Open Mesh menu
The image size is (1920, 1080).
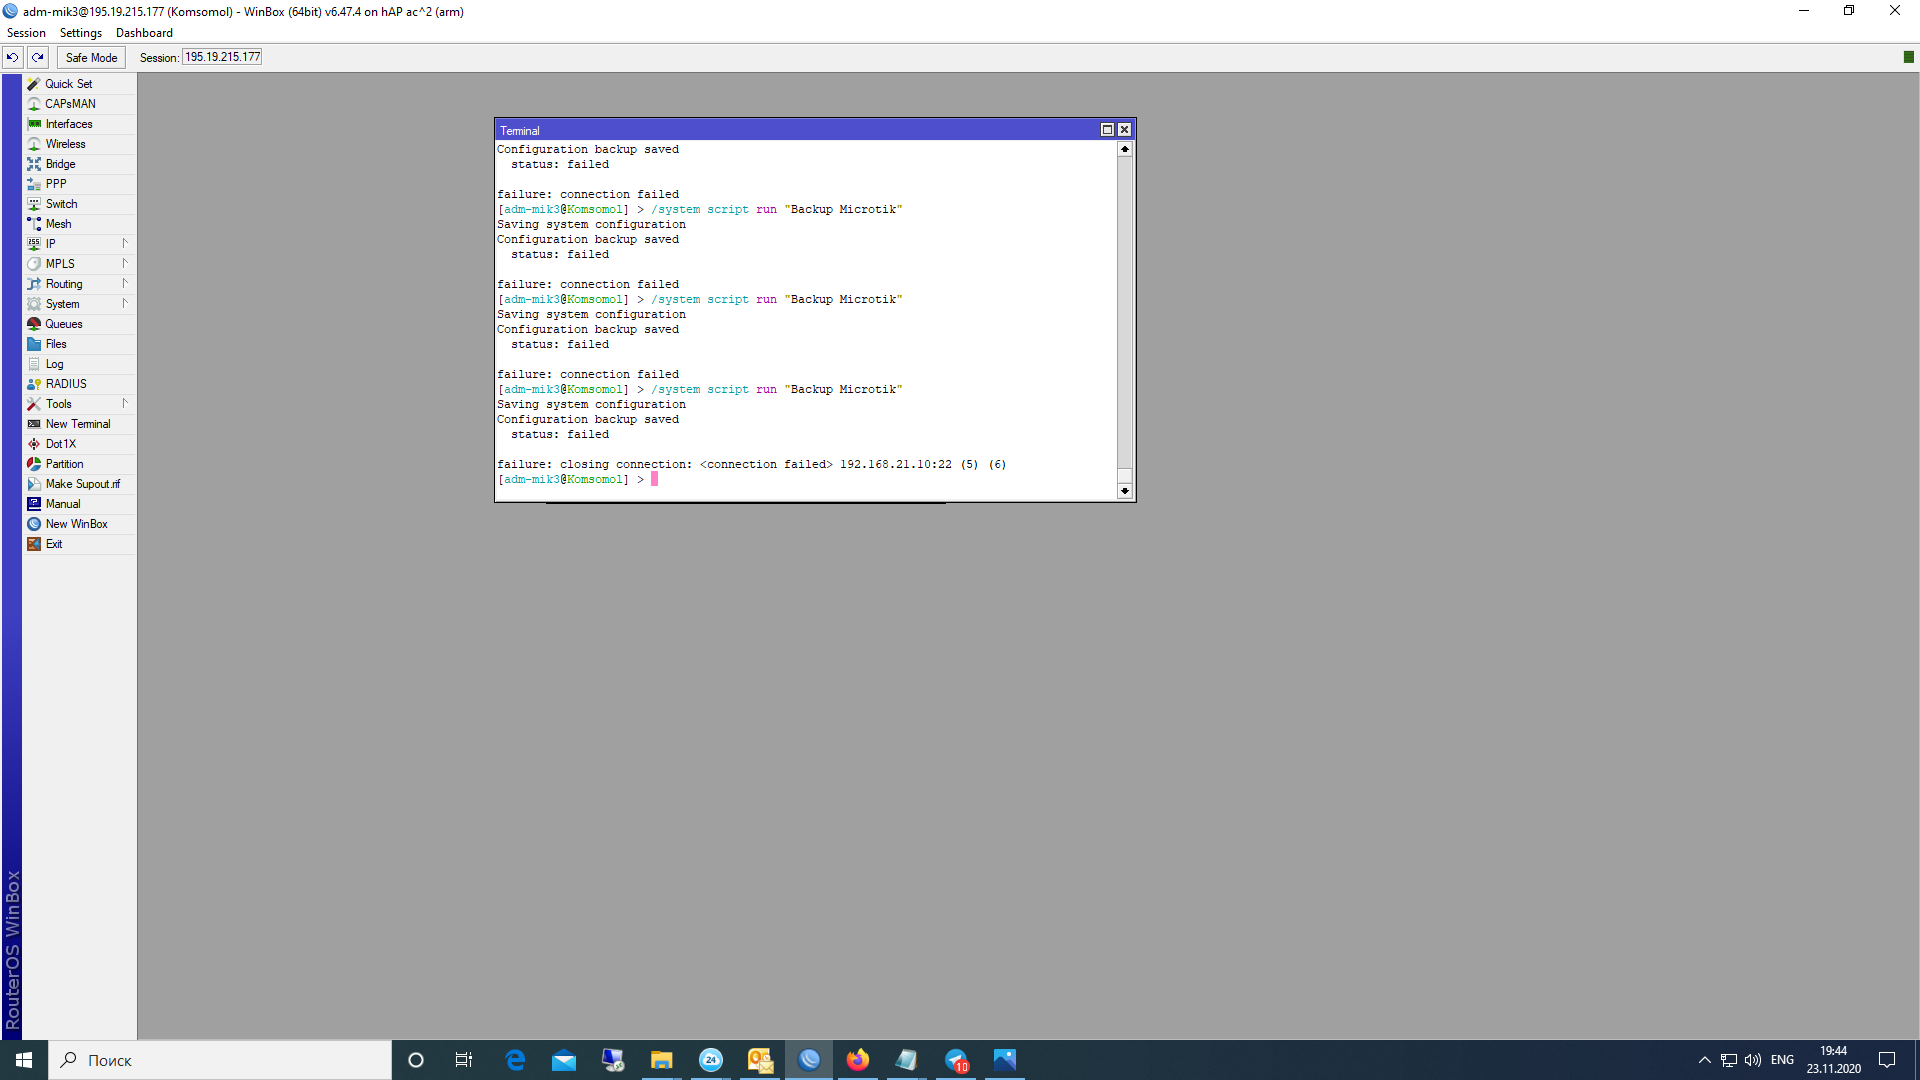click(79, 224)
